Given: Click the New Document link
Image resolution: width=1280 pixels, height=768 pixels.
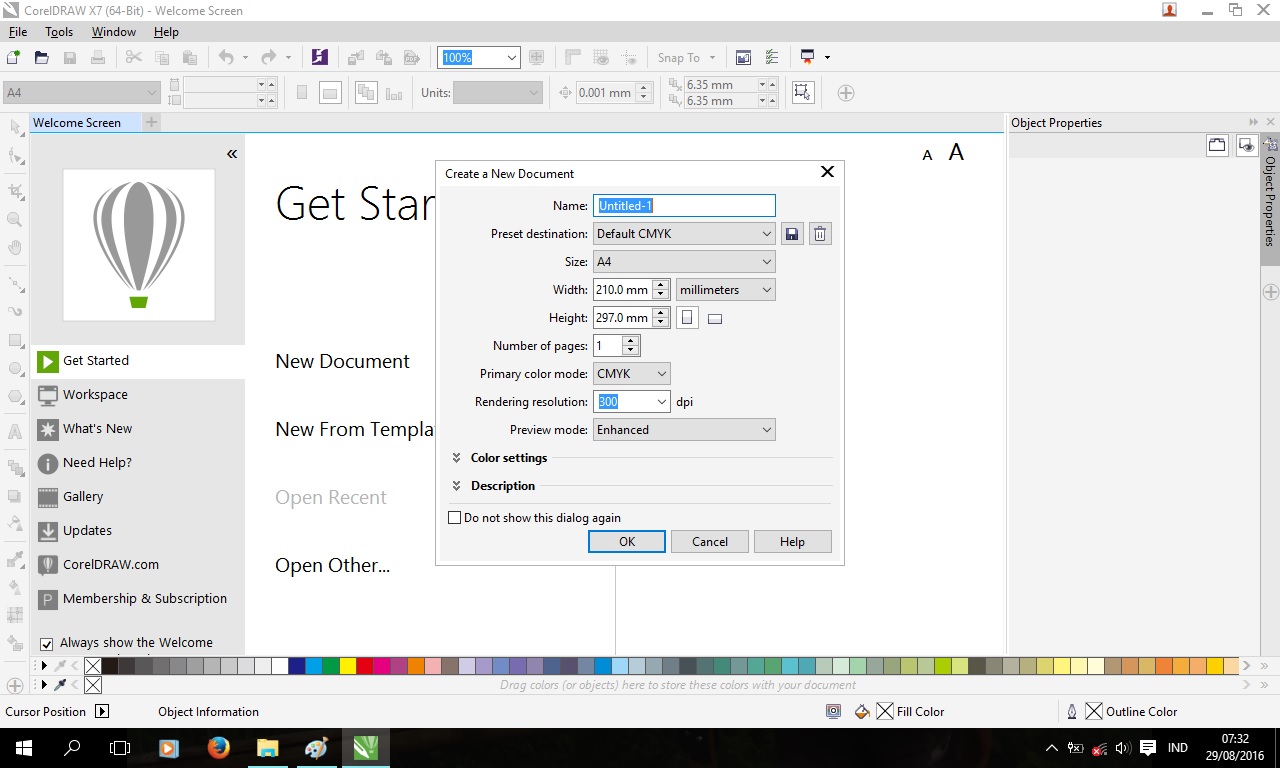Looking at the screenshot, I should (343, 362).
